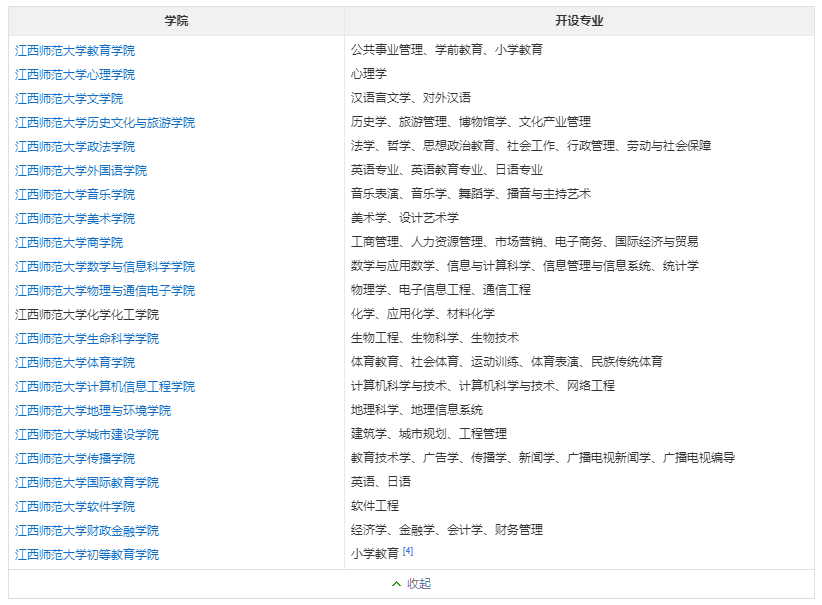Open 江西师范大学教育学院 link
The width and height of the screenshot is (822, 605).
[x=75, y=50]
